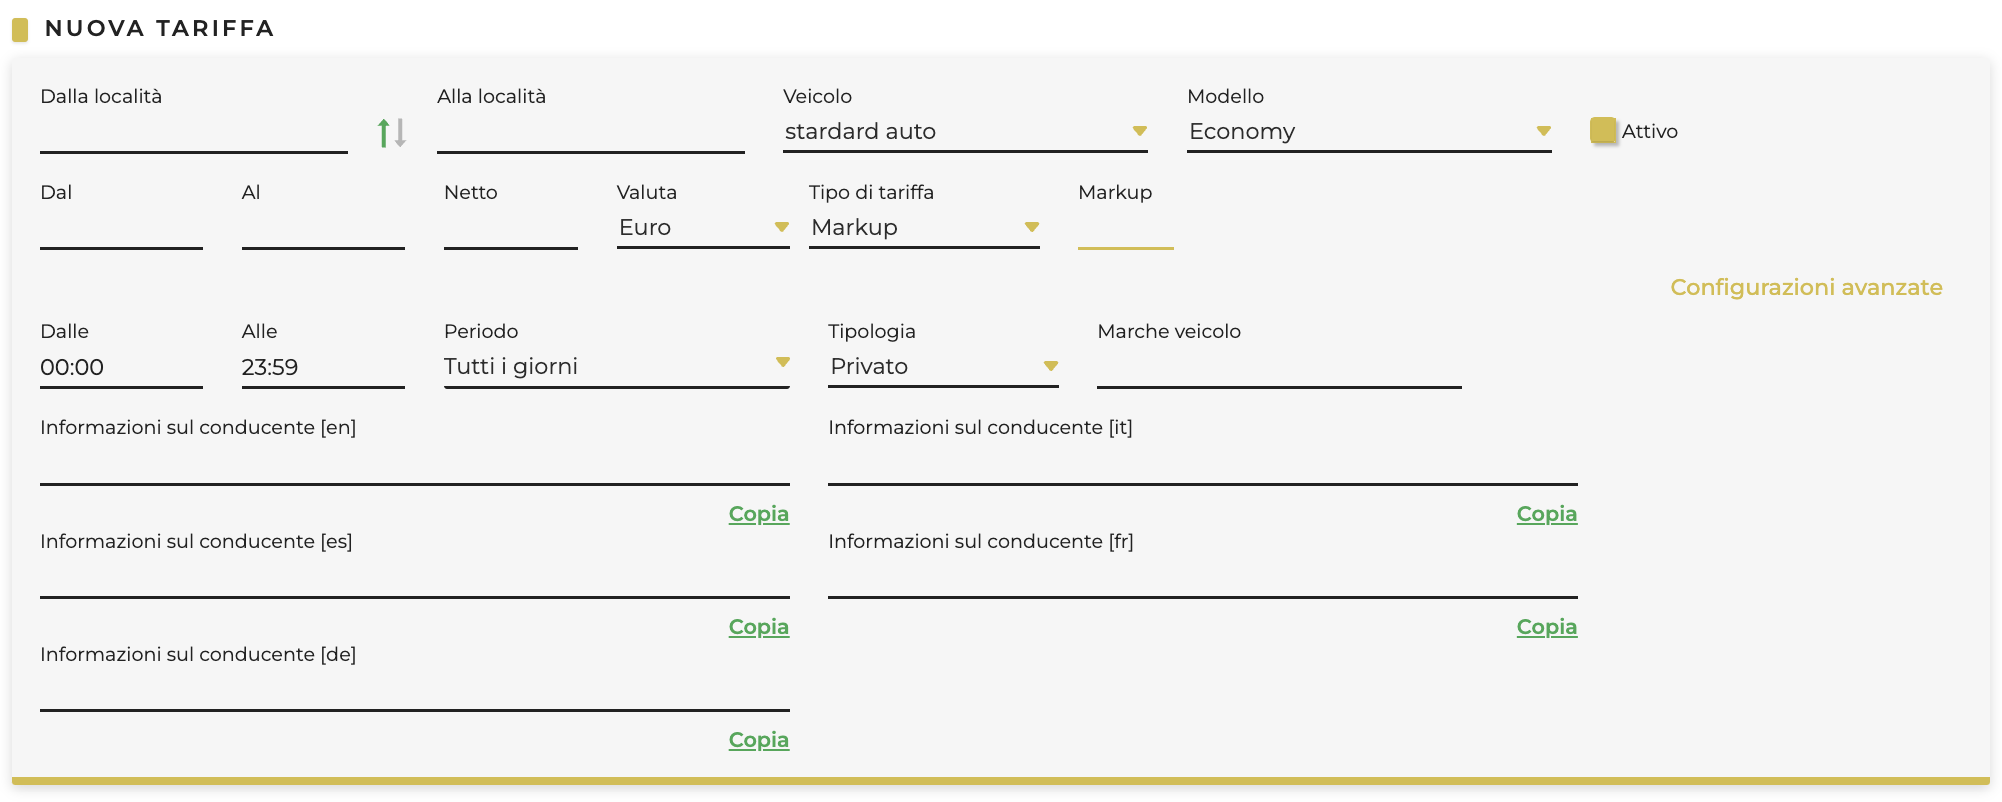Focus the Dalla località input field
Viewport: 2002px width, 802px height.
coord(193,134)
